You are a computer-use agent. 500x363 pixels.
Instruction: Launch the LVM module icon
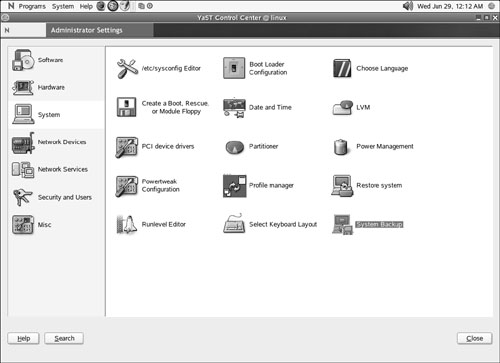click(x=343, y=107)
